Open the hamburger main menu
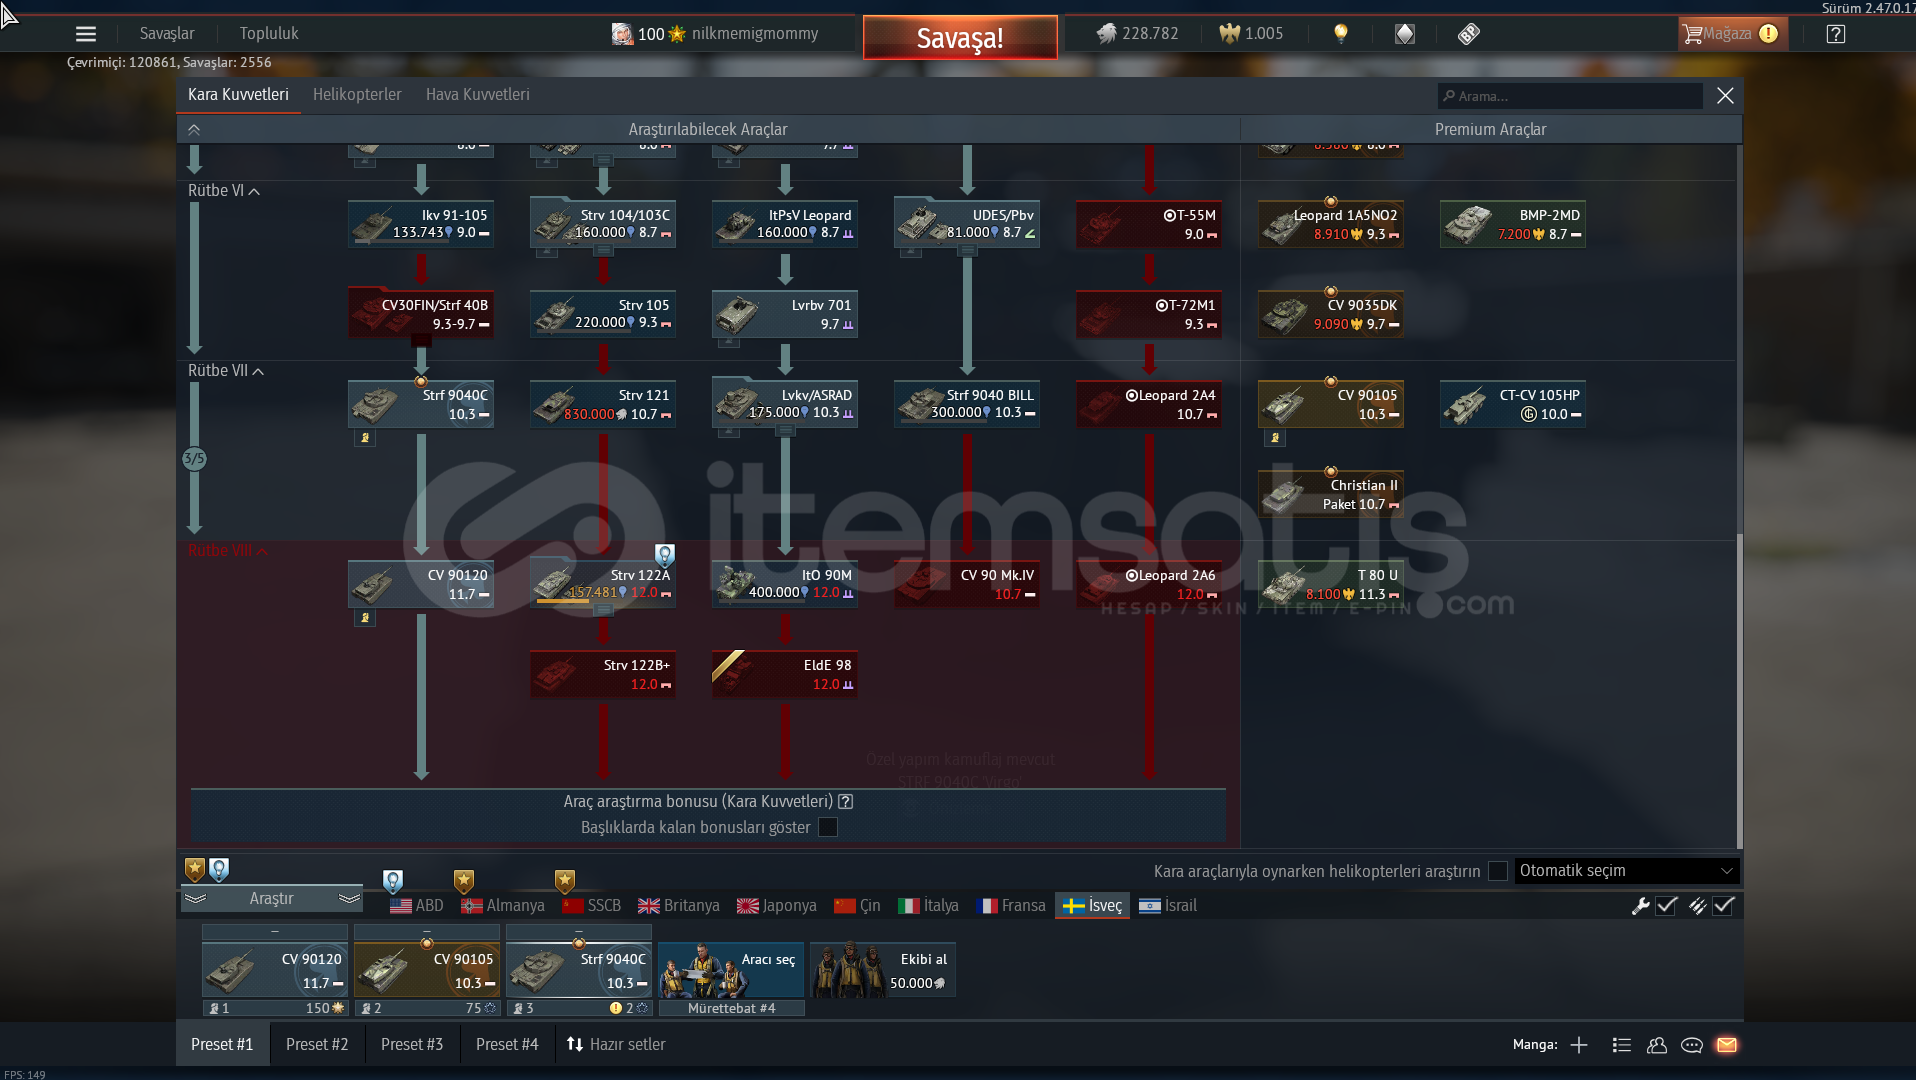This screenshot has height=1080, width=1916. 86,34
